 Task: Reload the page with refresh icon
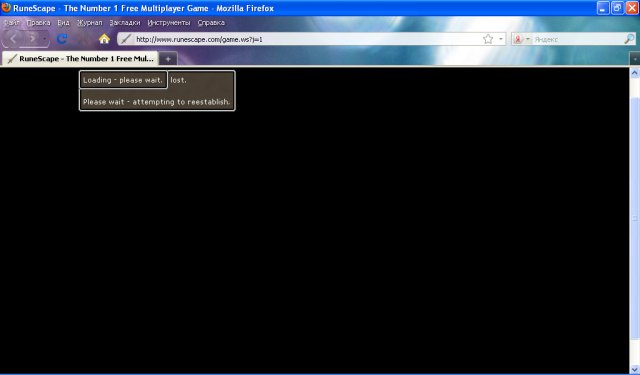tap(62, 39)
